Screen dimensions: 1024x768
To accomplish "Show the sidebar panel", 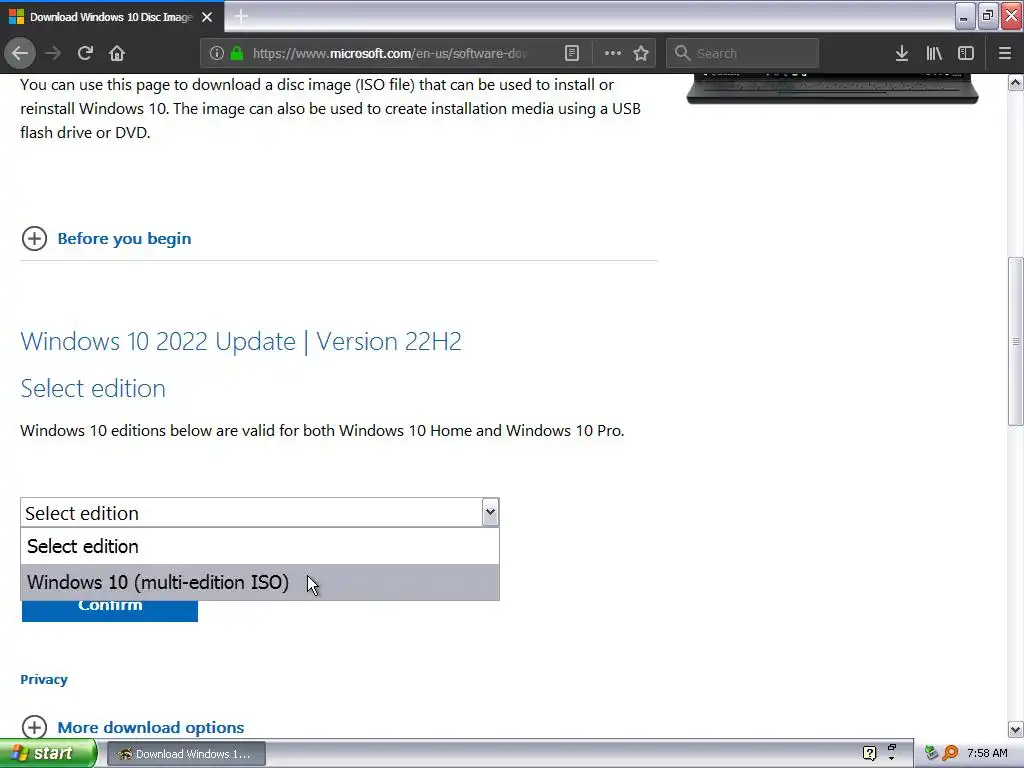I will pyautogui.click(x=966, y=54).
